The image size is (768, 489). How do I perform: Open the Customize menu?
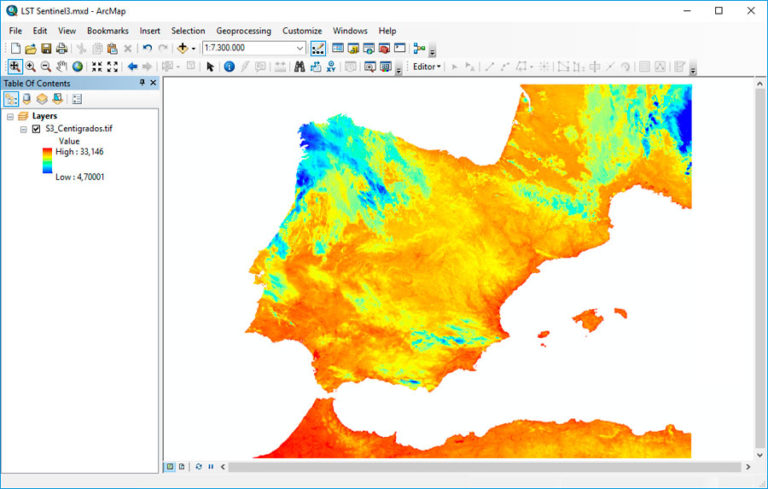tap(302, 31)
